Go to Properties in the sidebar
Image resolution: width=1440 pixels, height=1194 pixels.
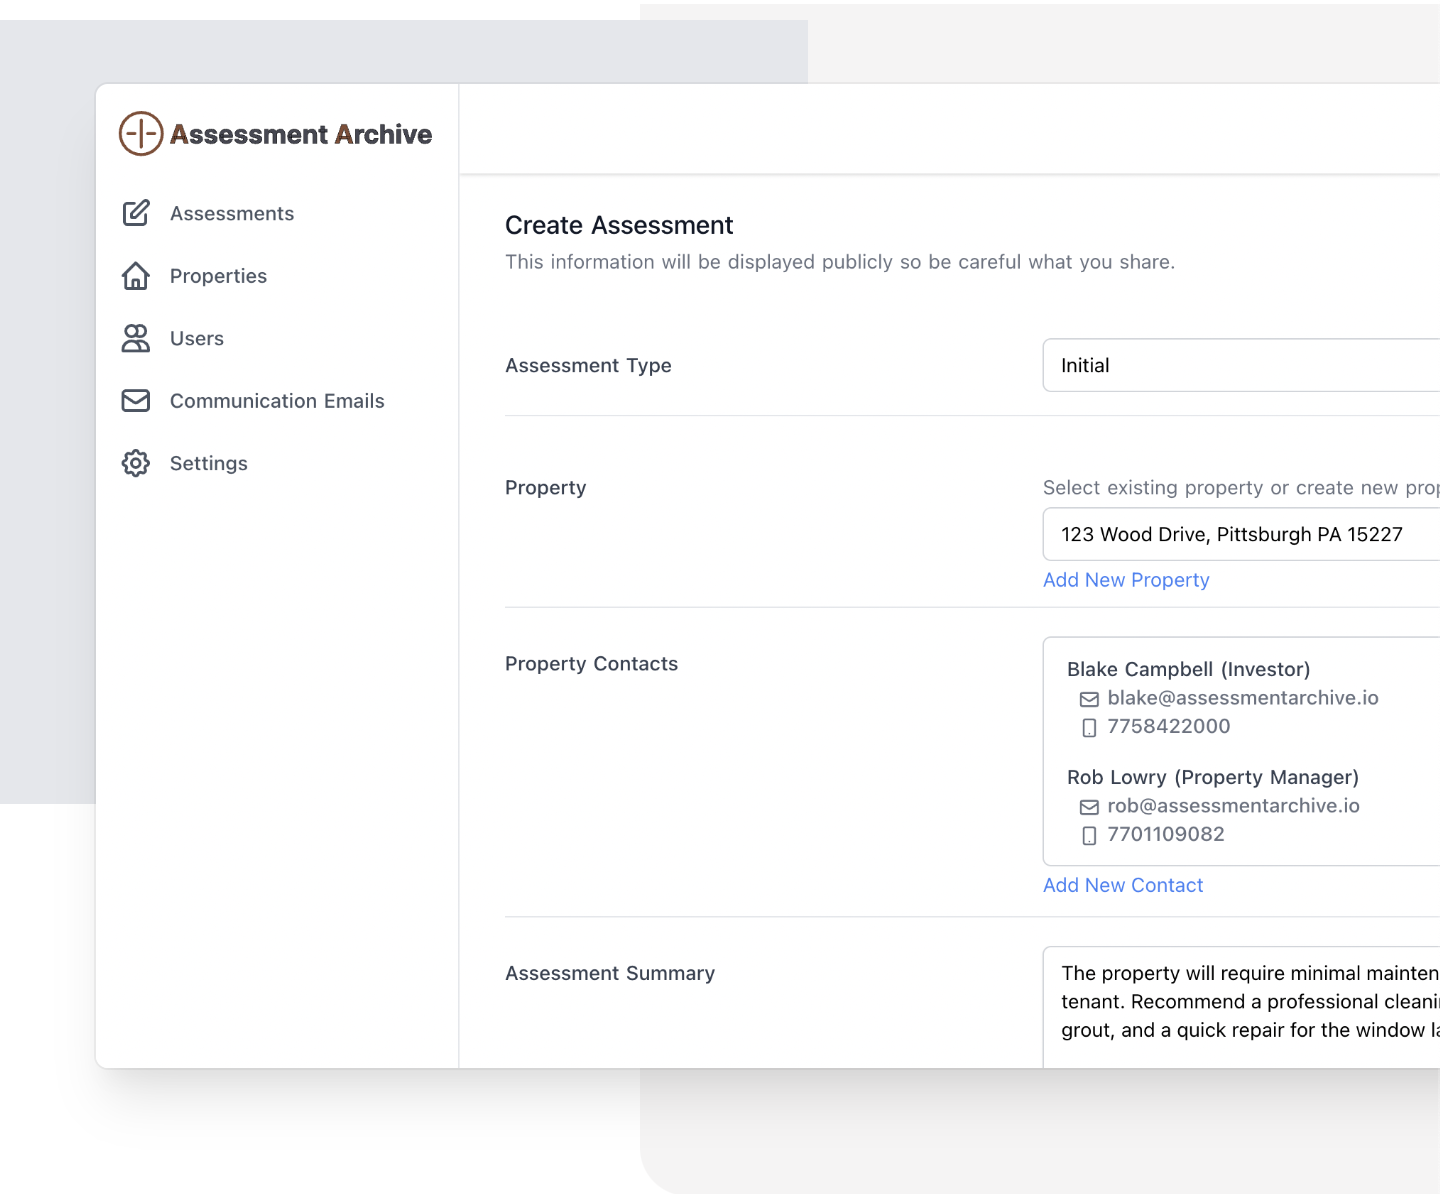[218, 276]
